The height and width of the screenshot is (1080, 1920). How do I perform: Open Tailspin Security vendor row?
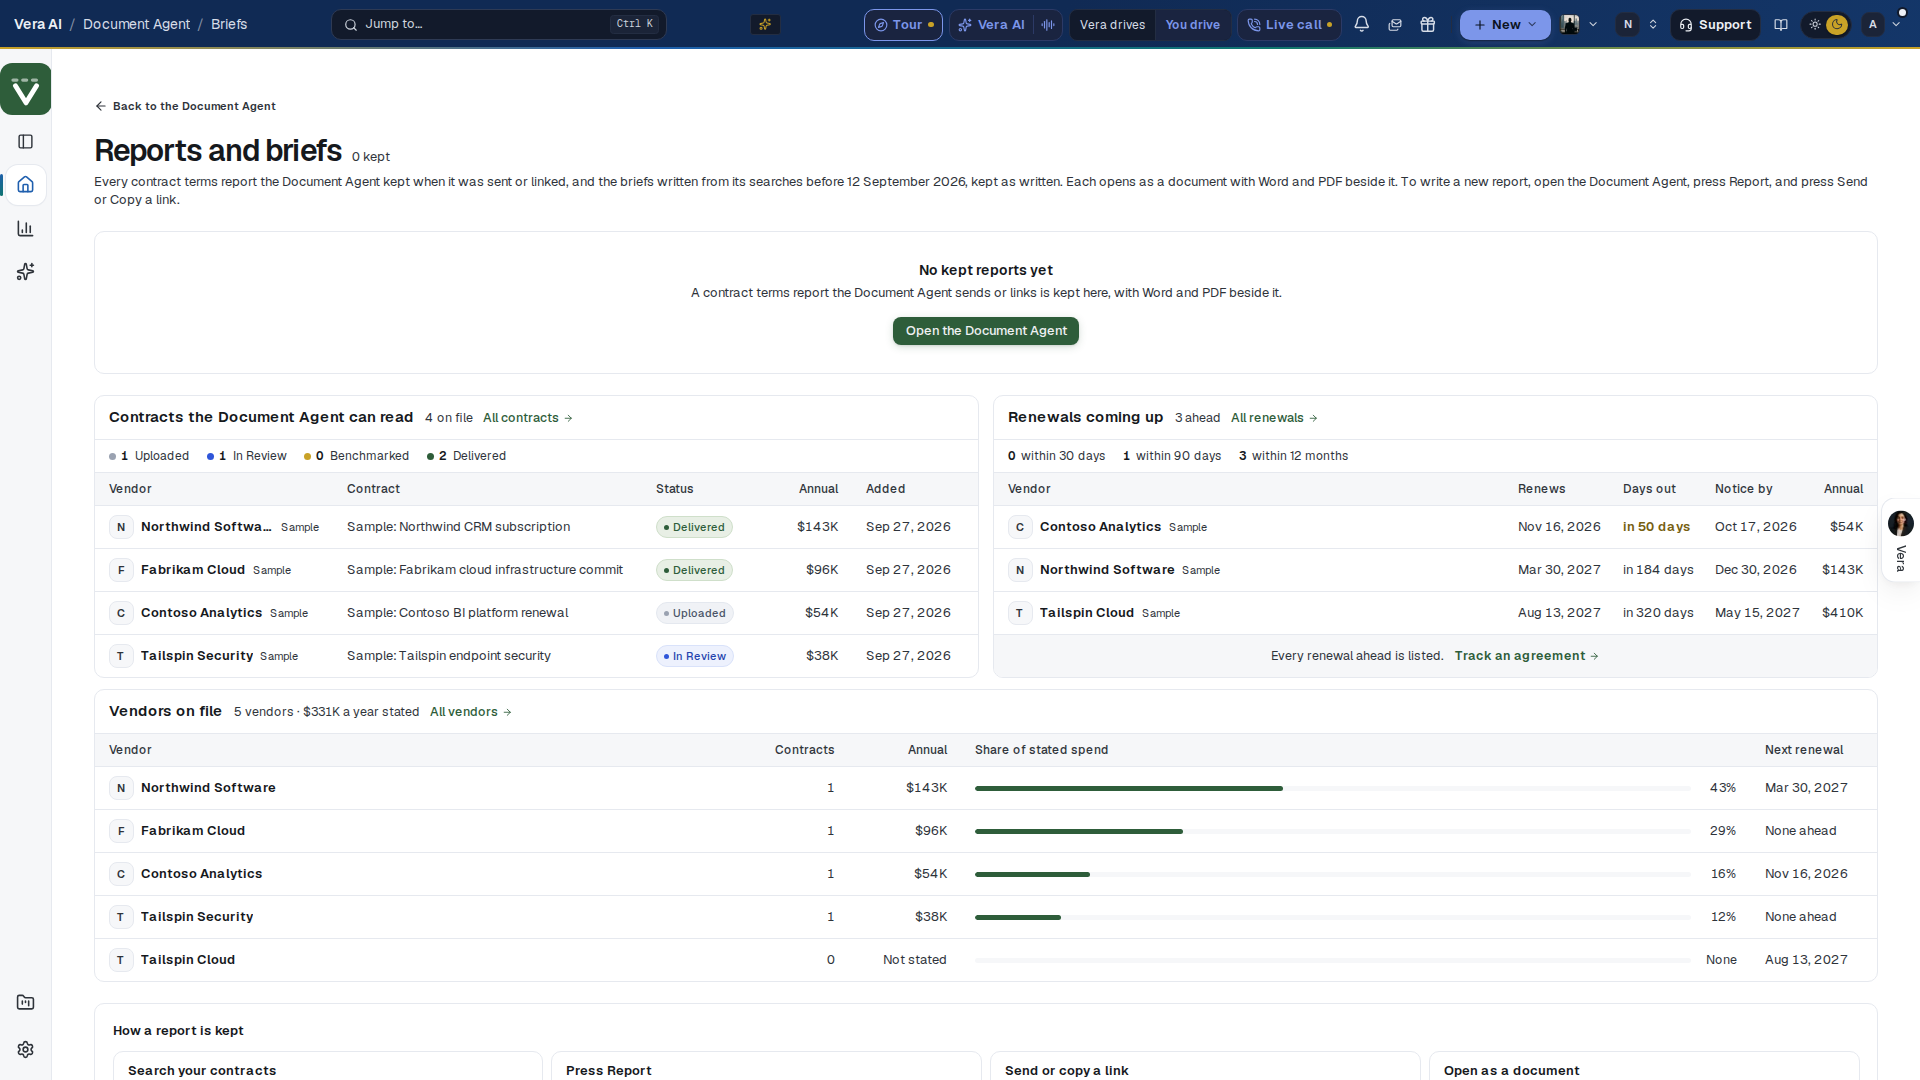click(x=985, y=917)
